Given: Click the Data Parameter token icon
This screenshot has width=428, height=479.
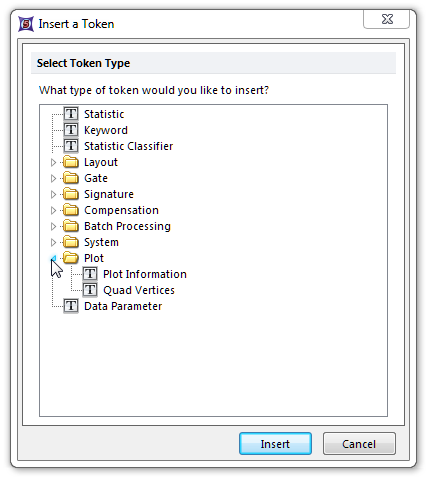Looking at the screenshot, I should pos(71,306).
